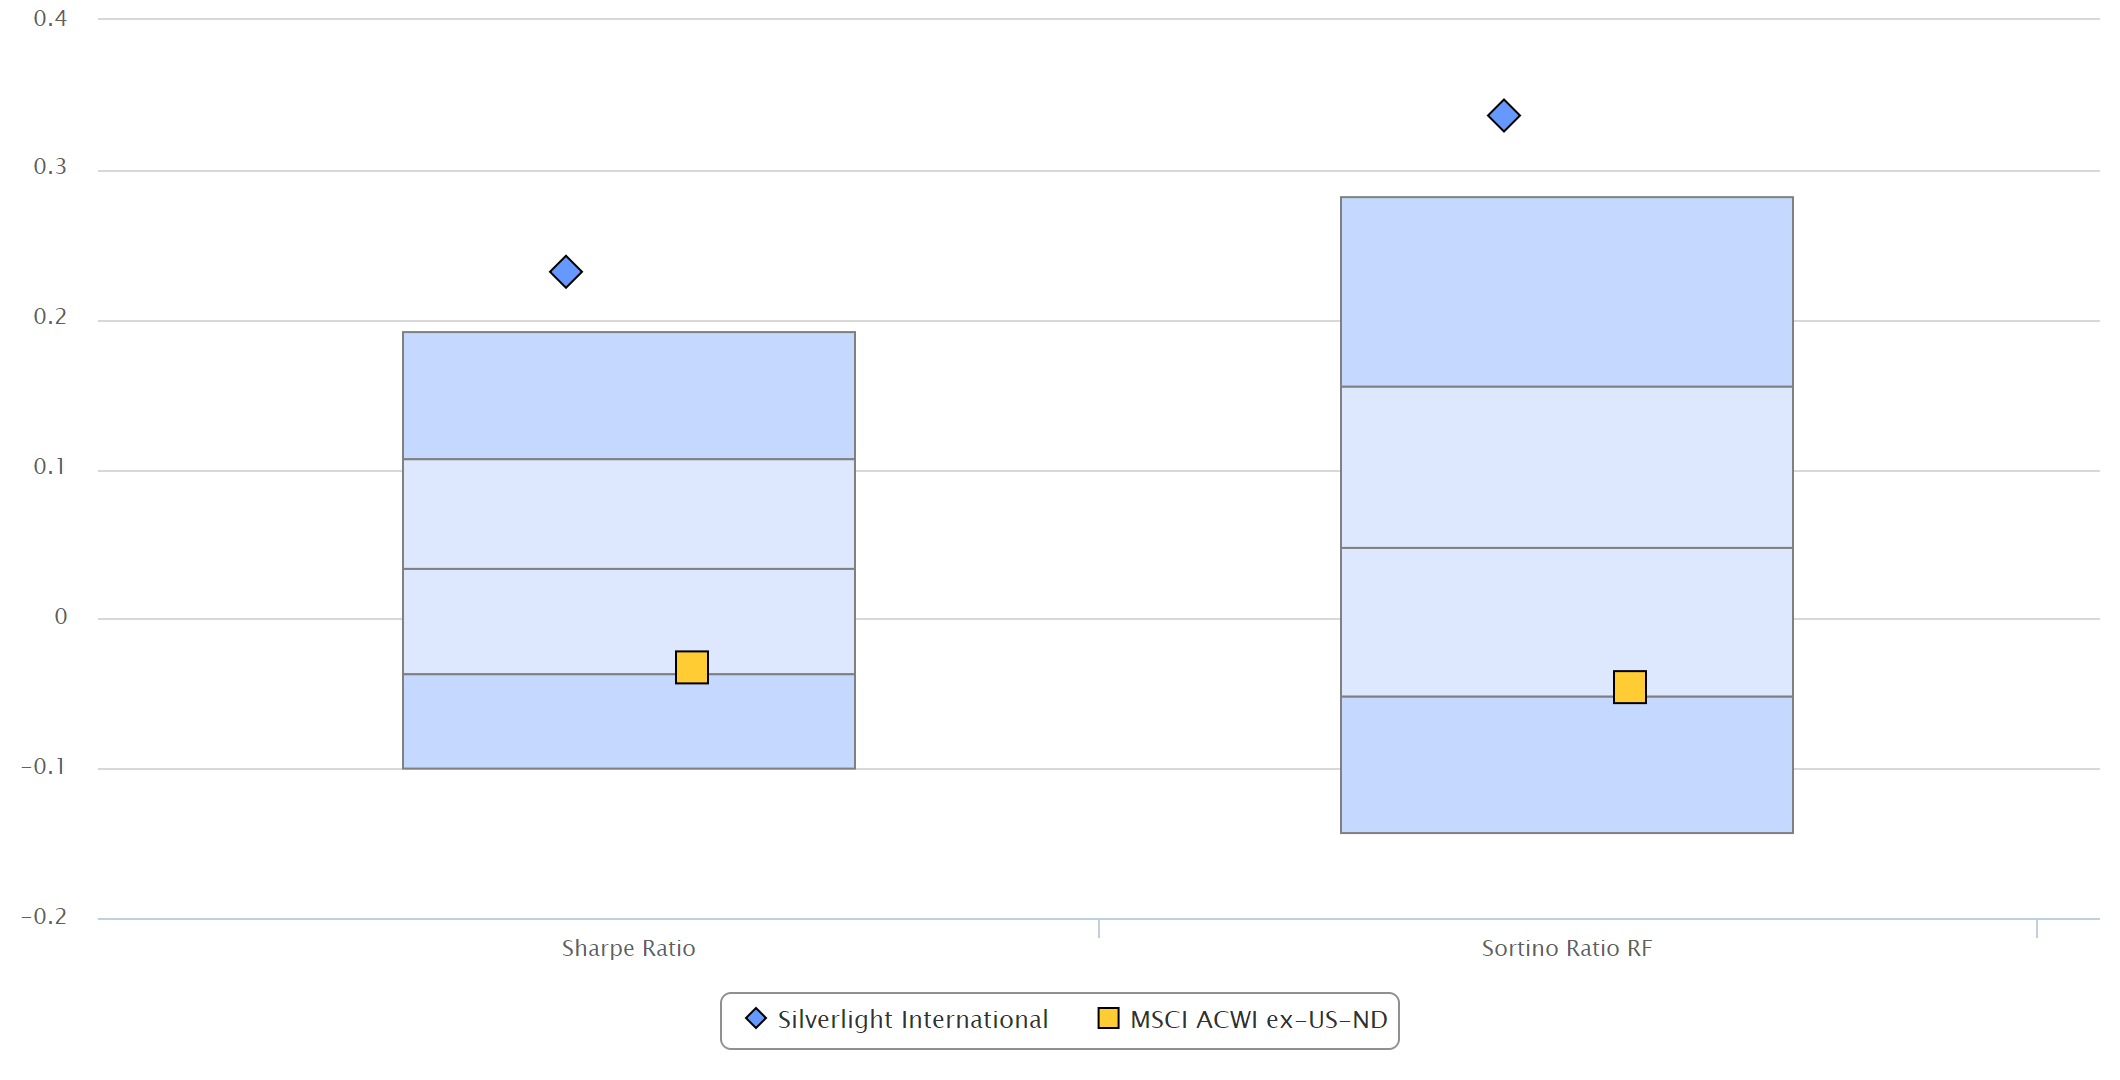2120x1080 pixels.
Task: Click MSCI ACWI yellow square on Sortino Ratio
Action: [x=1630, y=687]
